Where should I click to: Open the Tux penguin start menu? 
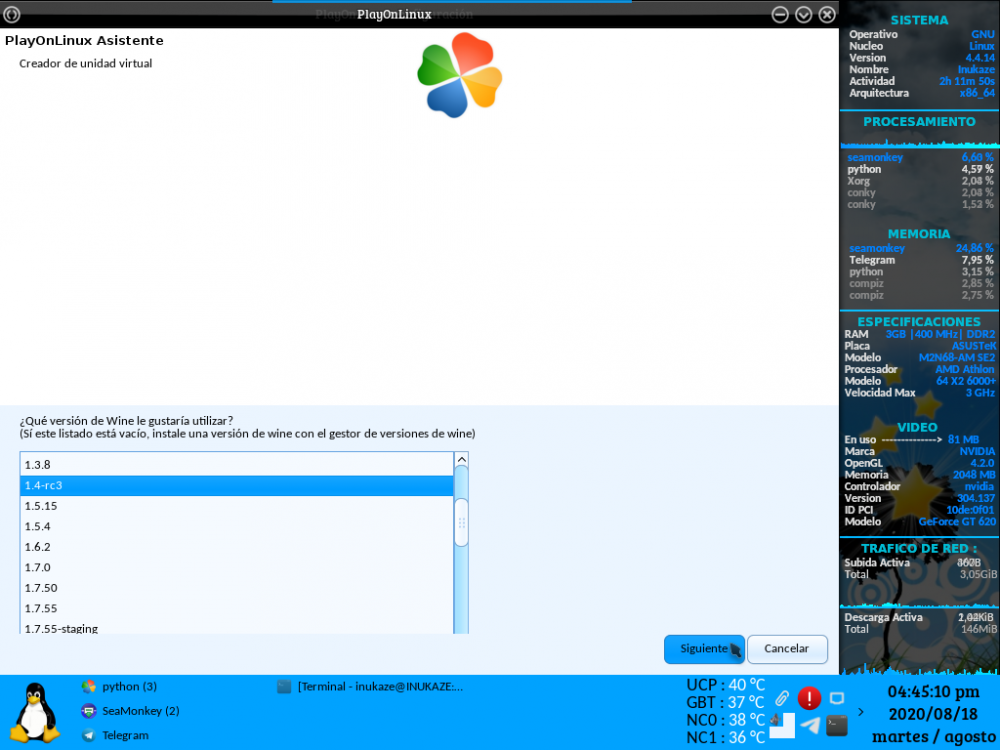[35, 712]
